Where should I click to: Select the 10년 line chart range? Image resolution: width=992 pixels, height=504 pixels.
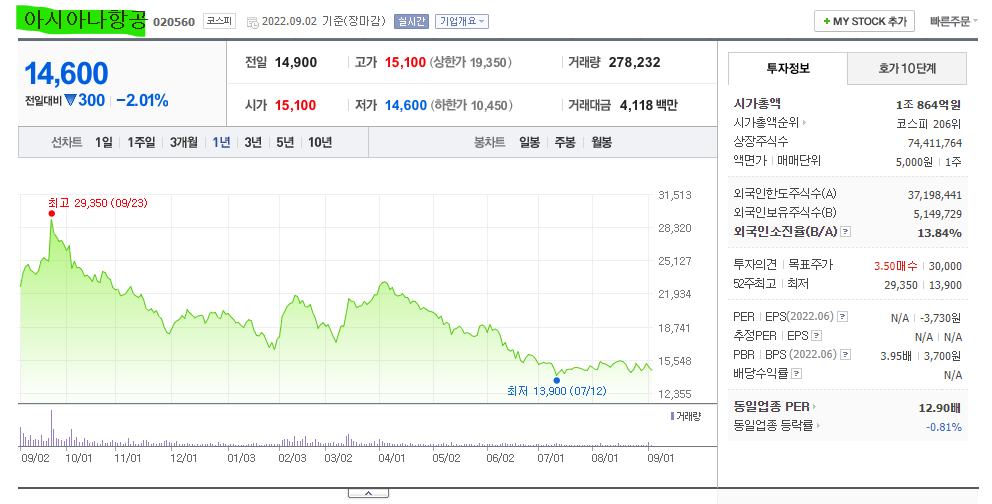click(320, 142)
